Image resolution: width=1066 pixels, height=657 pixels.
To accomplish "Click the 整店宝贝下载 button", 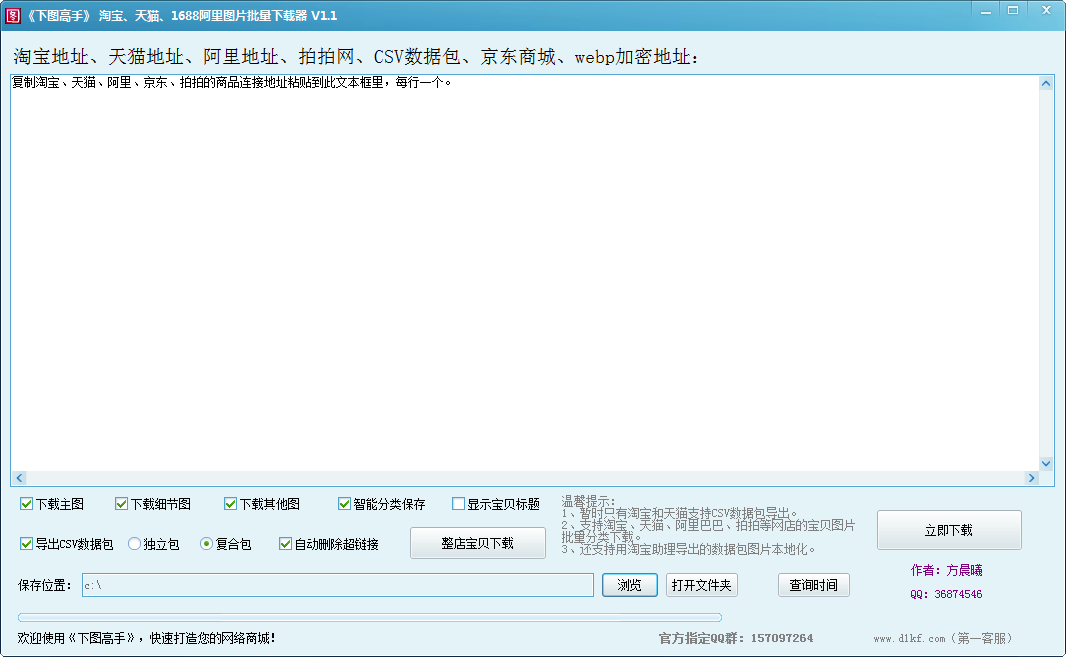I will pos(477,543).
